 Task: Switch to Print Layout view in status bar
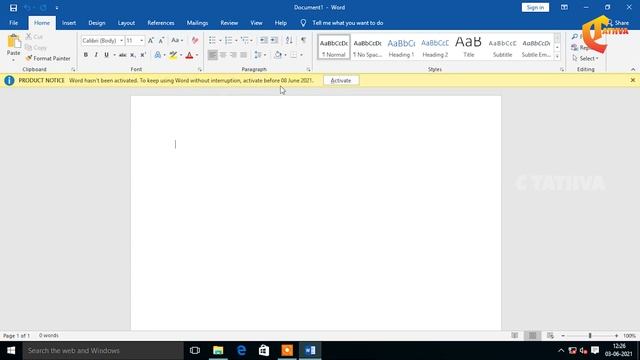coord(533,336)
